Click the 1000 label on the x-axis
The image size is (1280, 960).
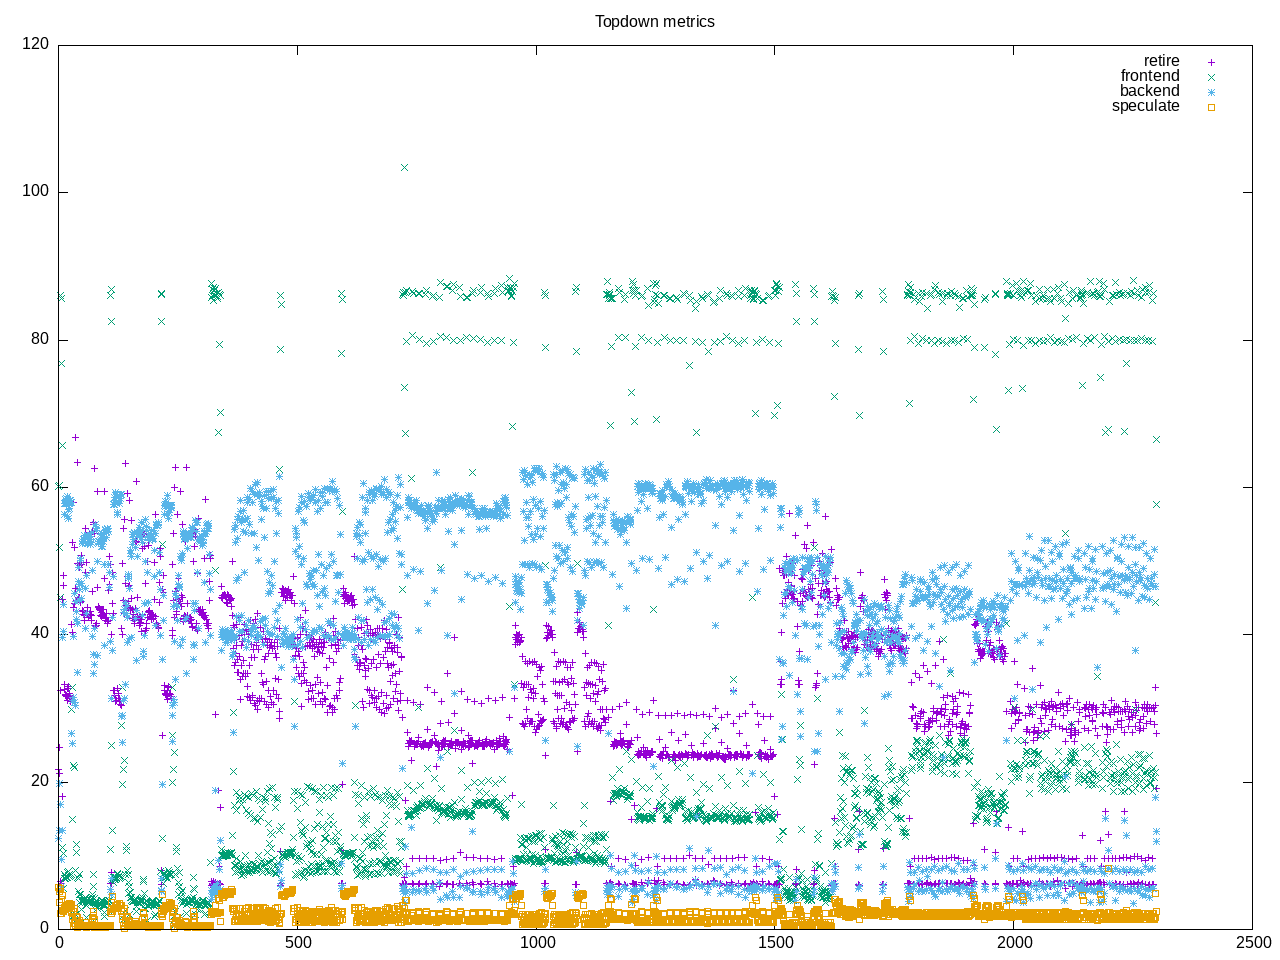point(536,943)
